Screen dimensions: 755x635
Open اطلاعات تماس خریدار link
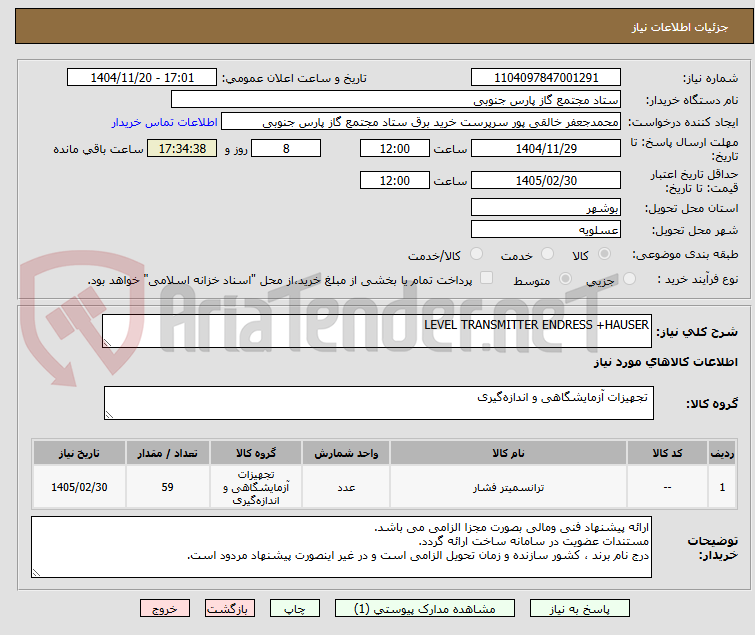[x=165, y=122]
